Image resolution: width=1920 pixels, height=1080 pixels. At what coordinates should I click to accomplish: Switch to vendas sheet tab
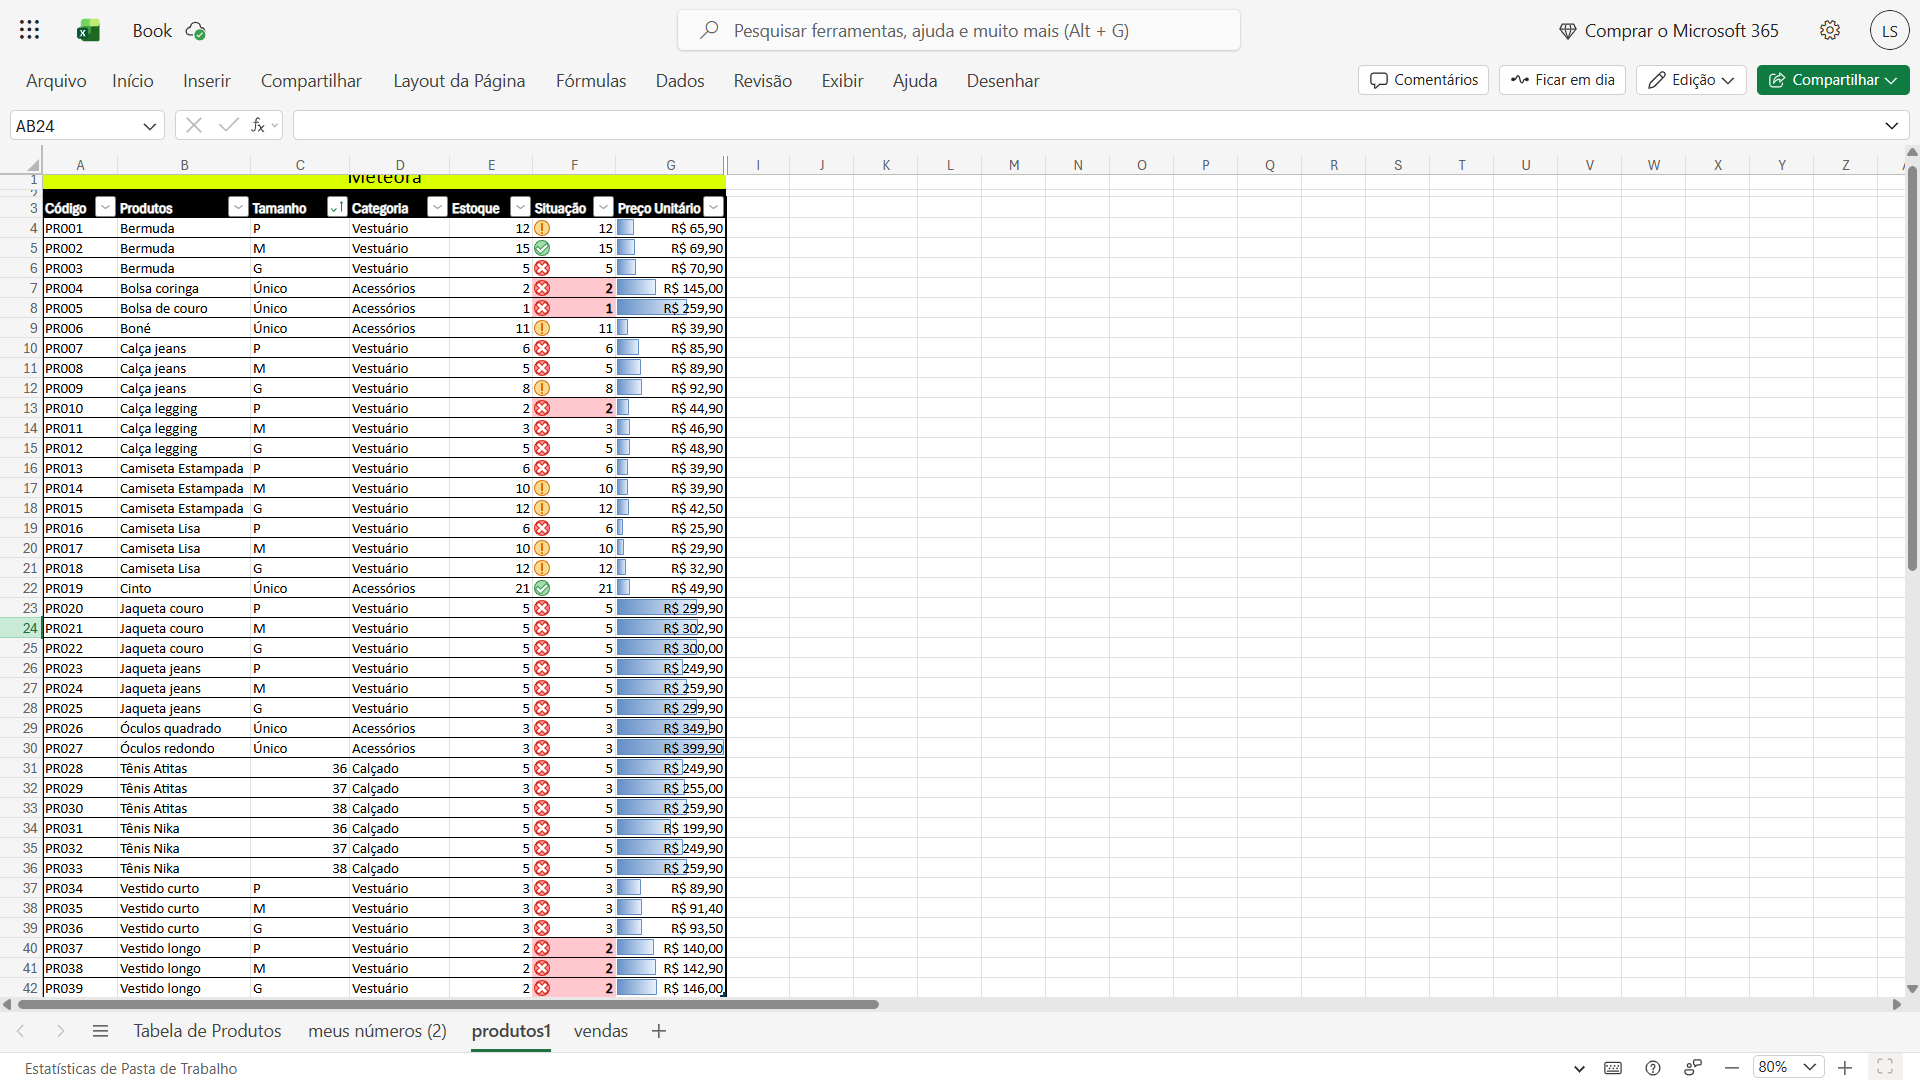(x=601, y=1031)
